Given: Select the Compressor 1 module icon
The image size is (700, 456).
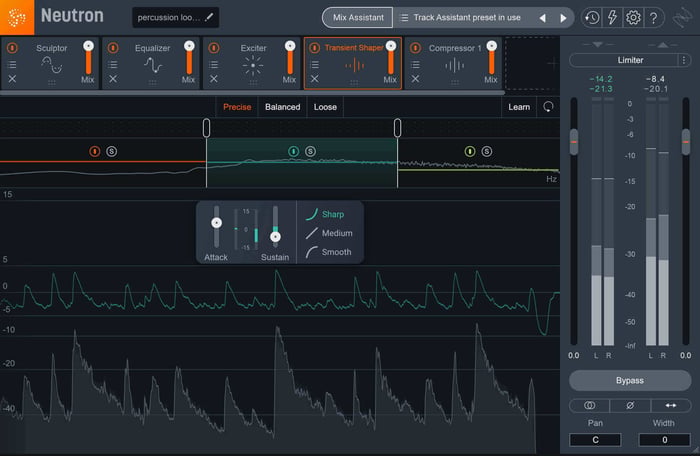Looking at the screenshot, I should pyautogui.click(x=454, y=66).
